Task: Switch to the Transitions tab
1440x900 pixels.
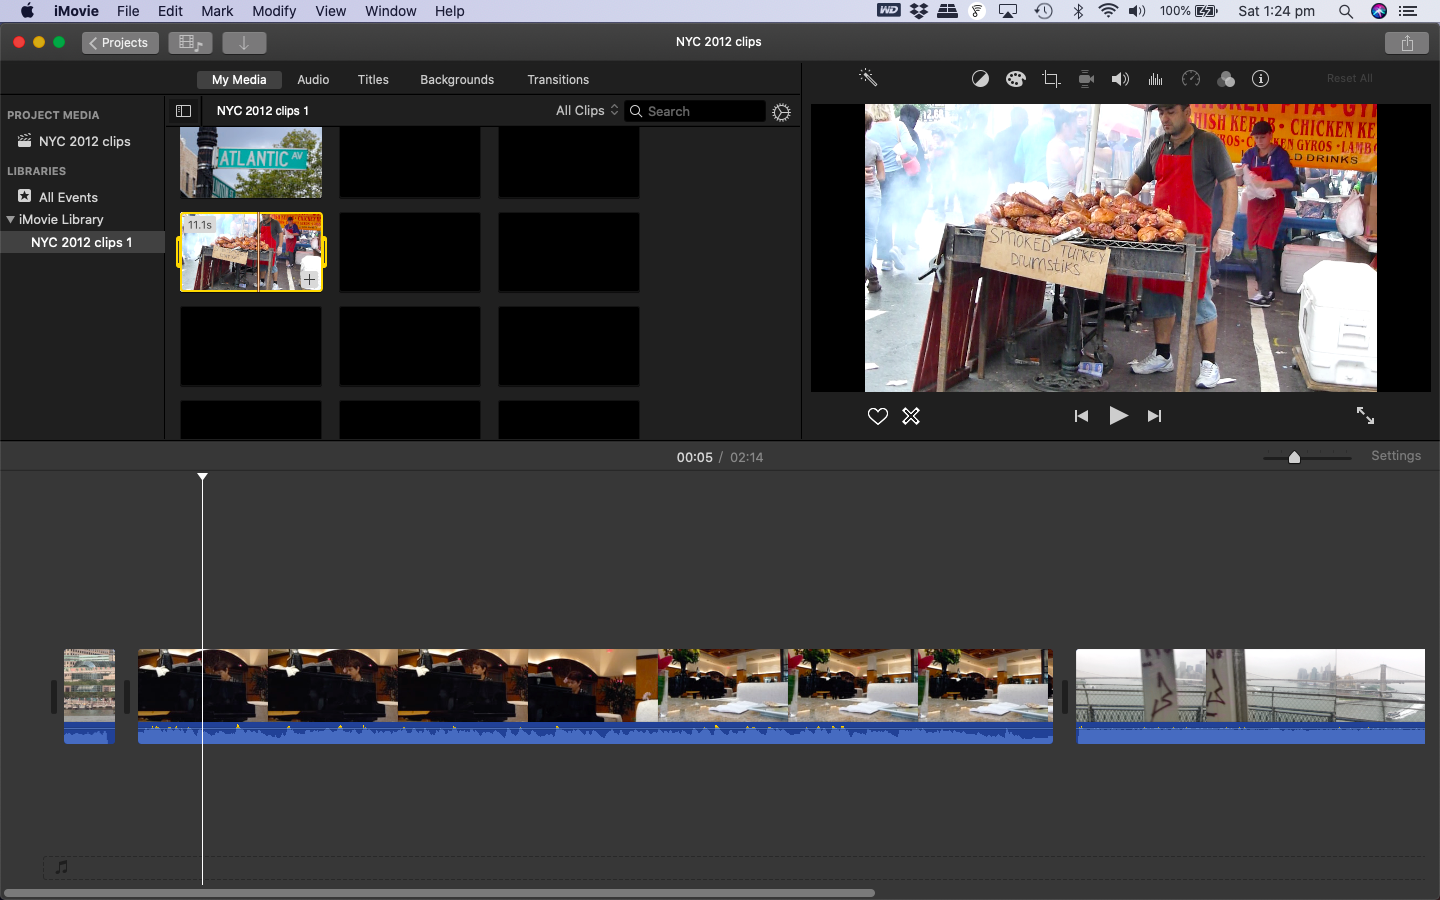Action: pos(558,80)
